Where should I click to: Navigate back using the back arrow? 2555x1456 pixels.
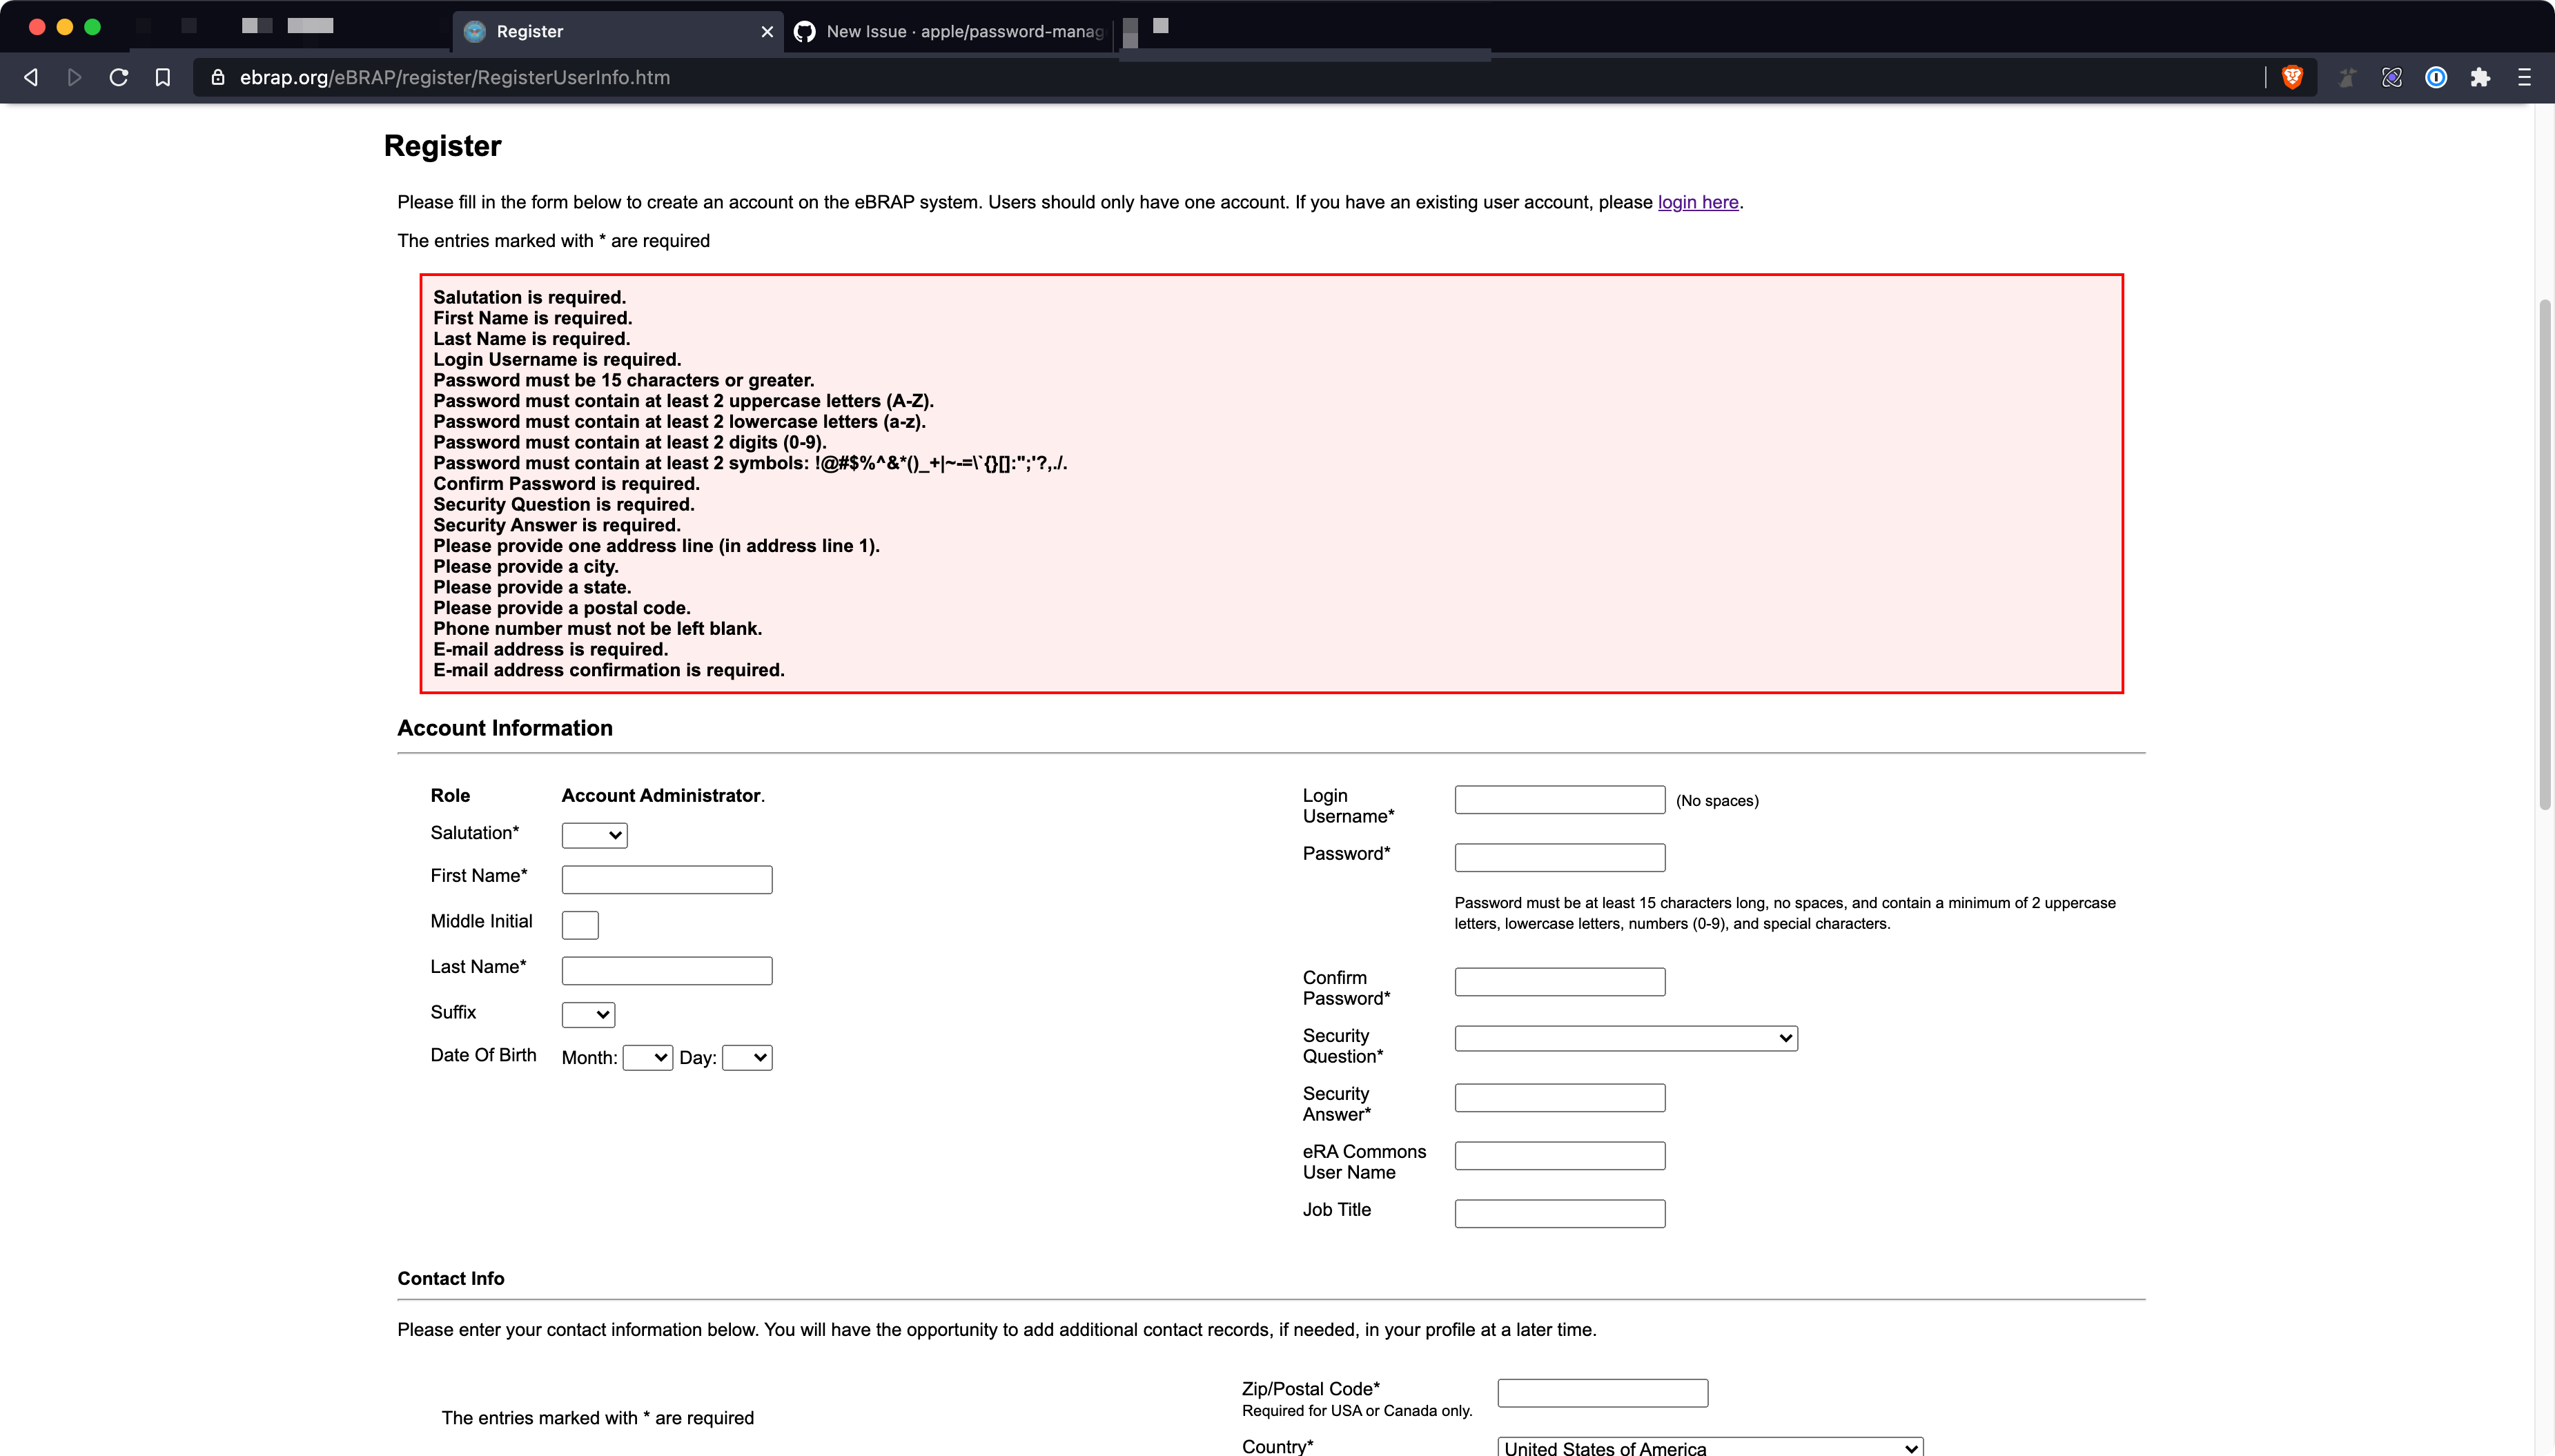[30, 77]
